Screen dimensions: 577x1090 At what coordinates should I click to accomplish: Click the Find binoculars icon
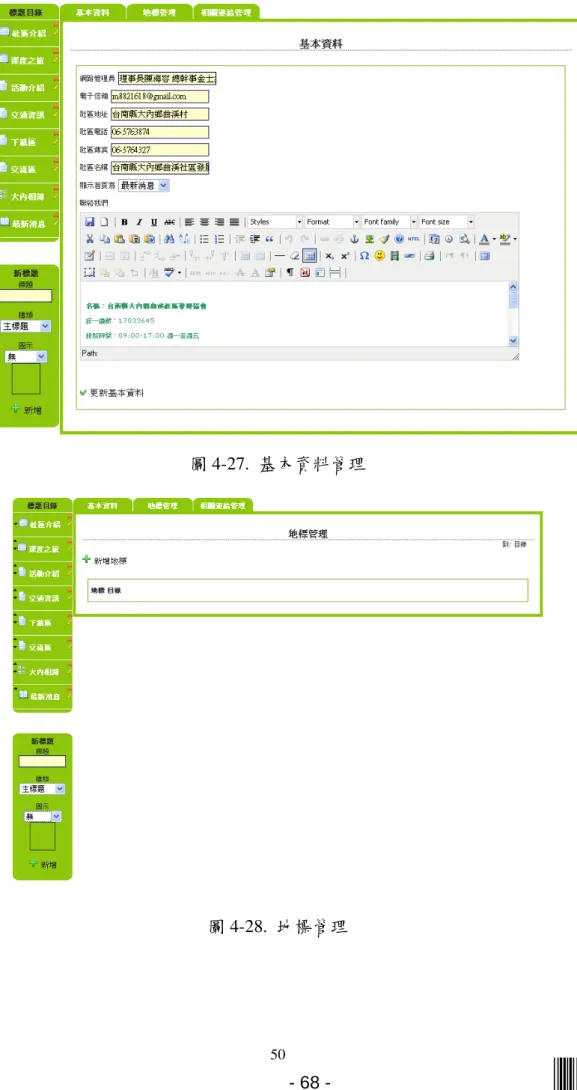point(169,238)
